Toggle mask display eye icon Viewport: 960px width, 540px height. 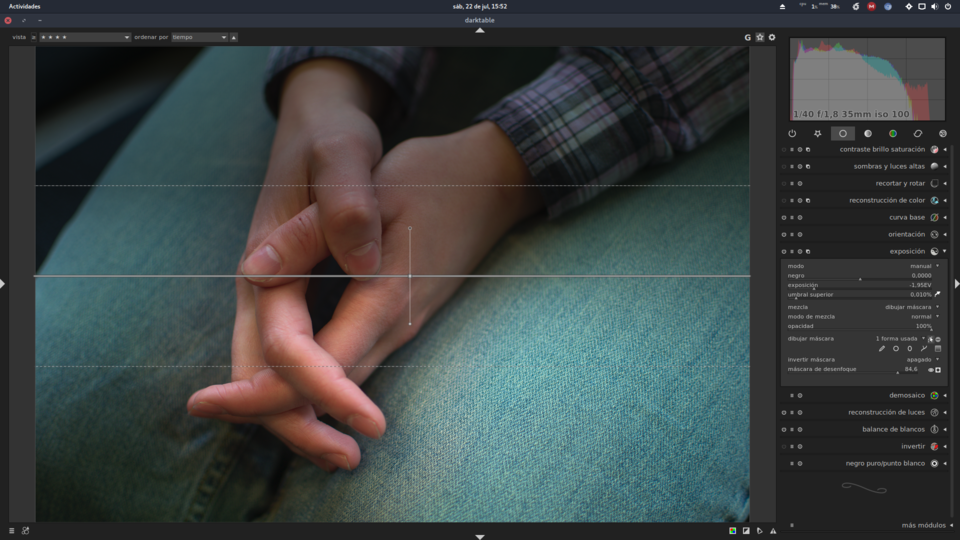click(931, 370)
